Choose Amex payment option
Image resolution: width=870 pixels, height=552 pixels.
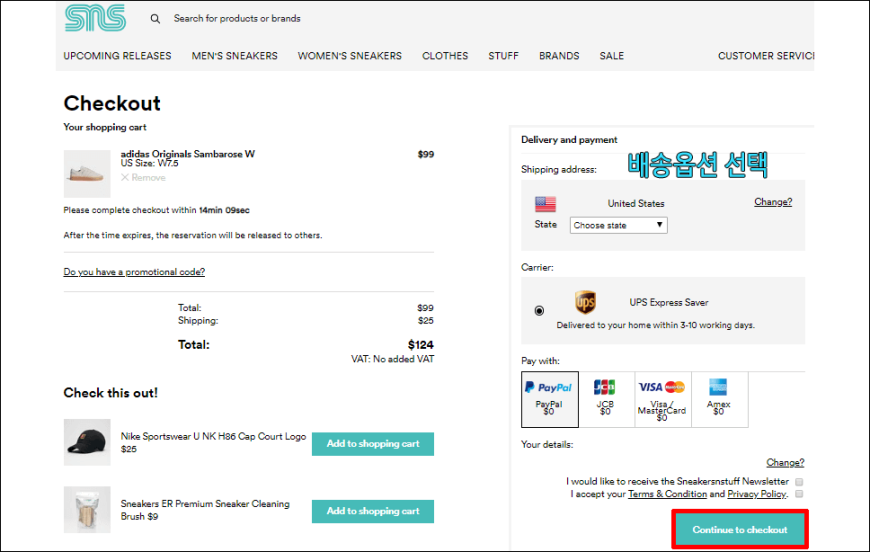[719, 399]
